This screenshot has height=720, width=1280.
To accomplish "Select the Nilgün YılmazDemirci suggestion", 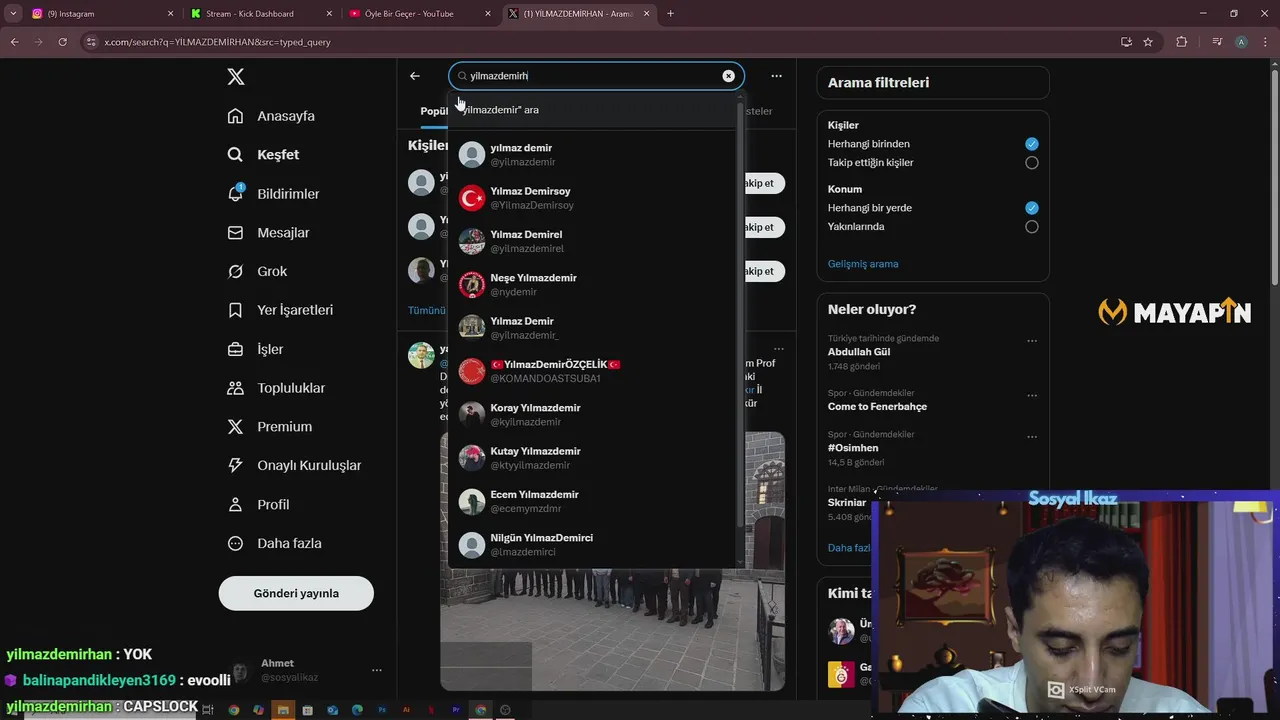I will point(592,545).
